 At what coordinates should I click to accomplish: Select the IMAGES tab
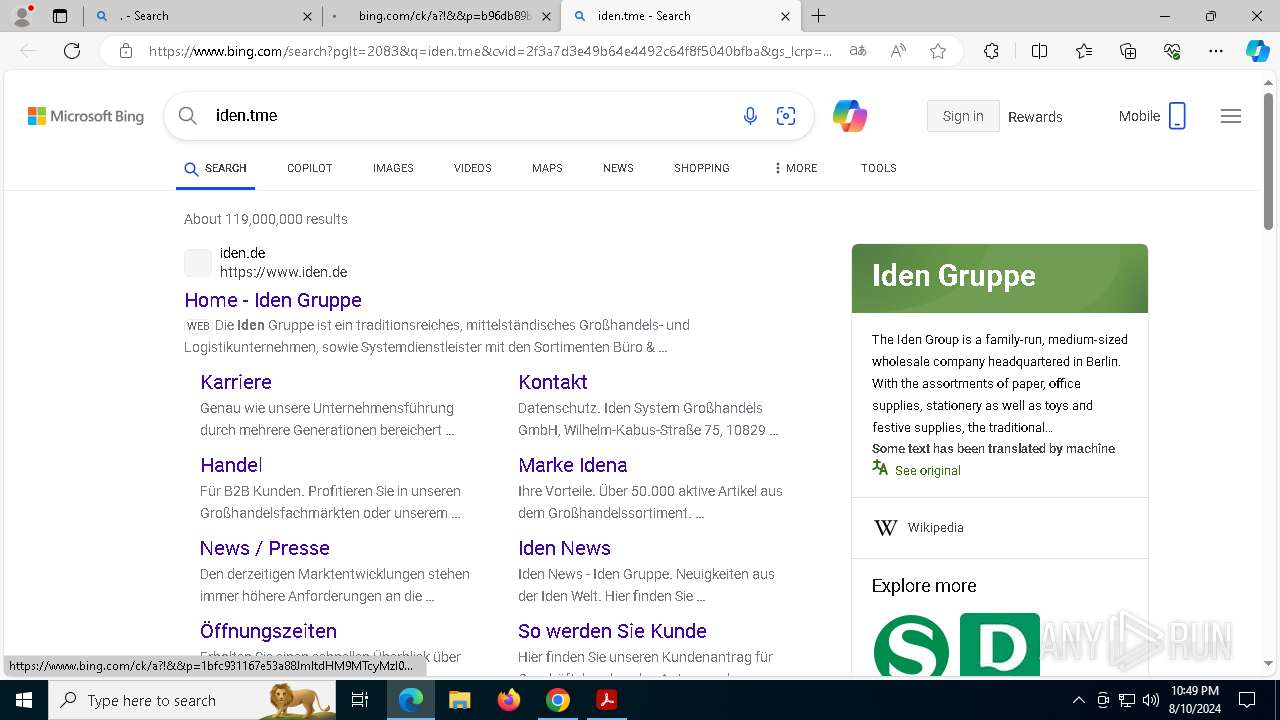click(x=393, y=168)
